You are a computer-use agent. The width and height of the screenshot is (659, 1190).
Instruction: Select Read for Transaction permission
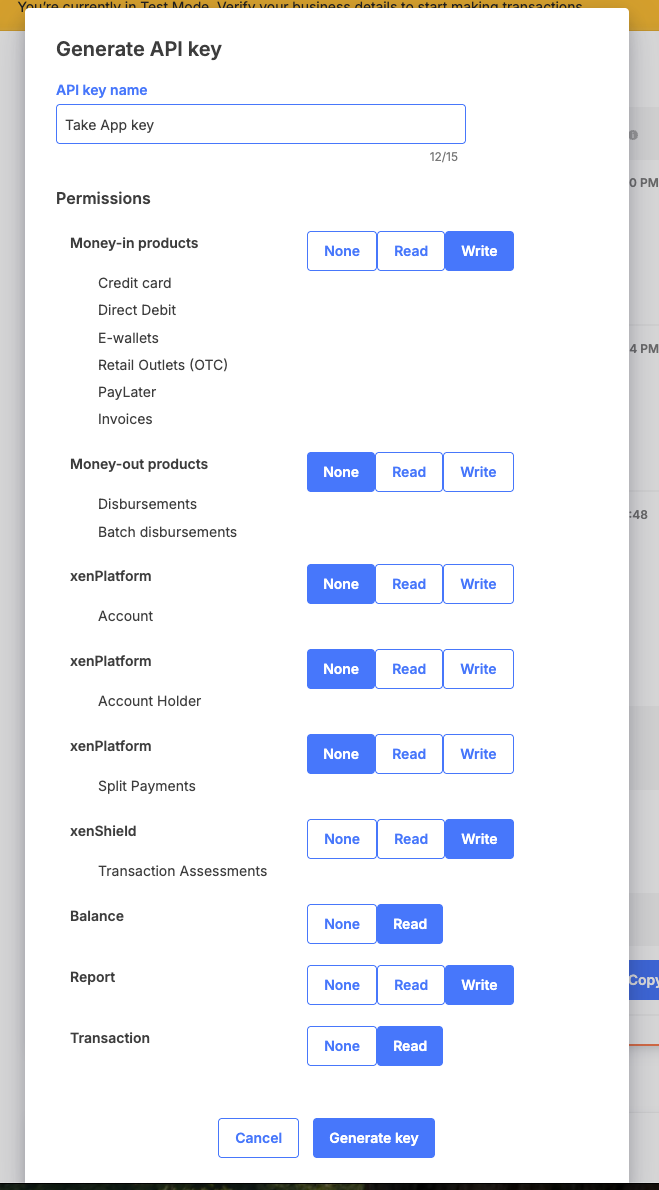(410, 1046)
